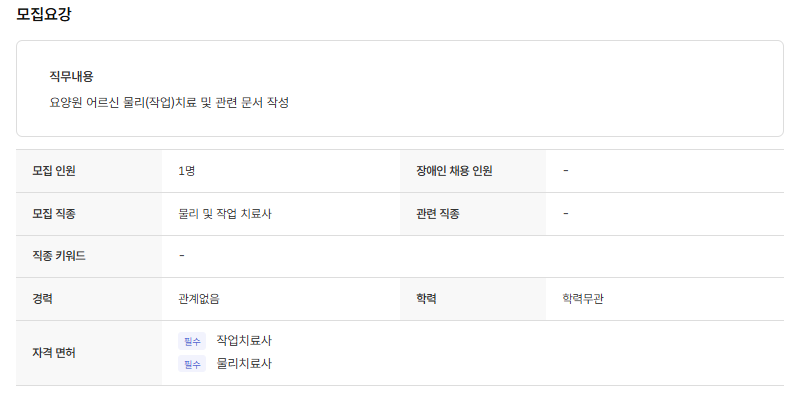Select the 작업치료사 license text
Viewport: 804px width, 407px height.
(244, 341)
